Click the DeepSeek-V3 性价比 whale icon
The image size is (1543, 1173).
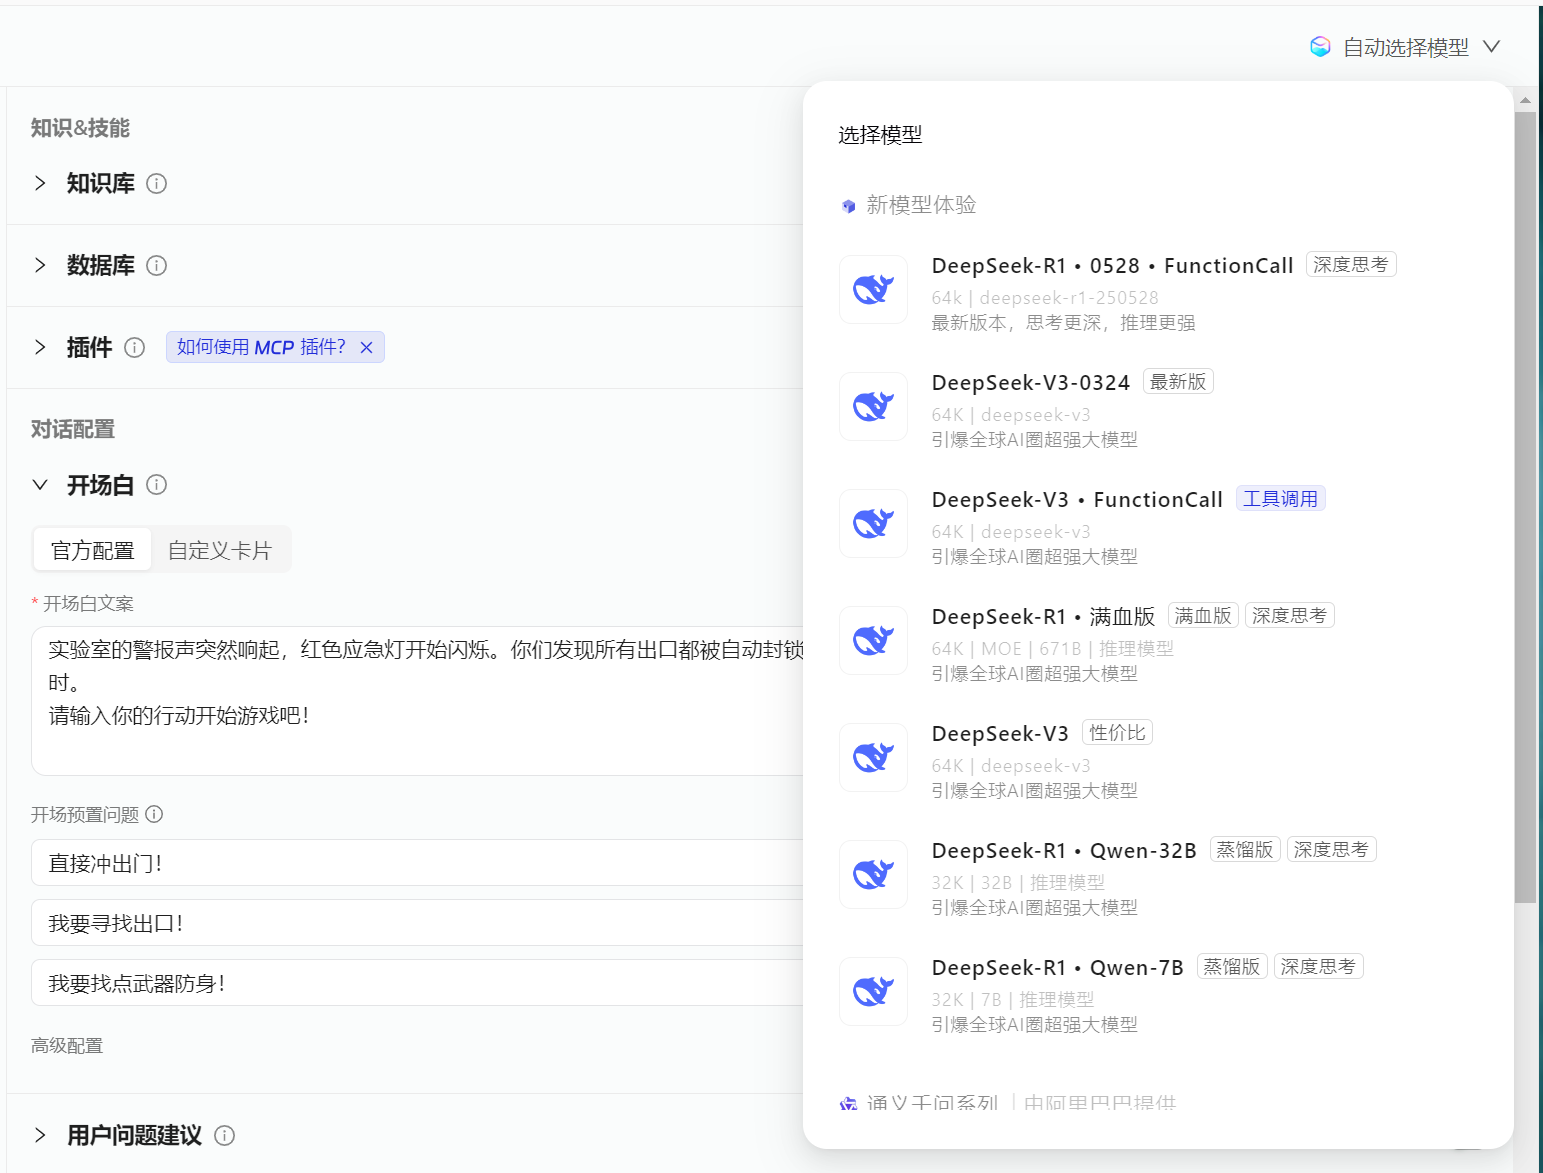[873, 758]
